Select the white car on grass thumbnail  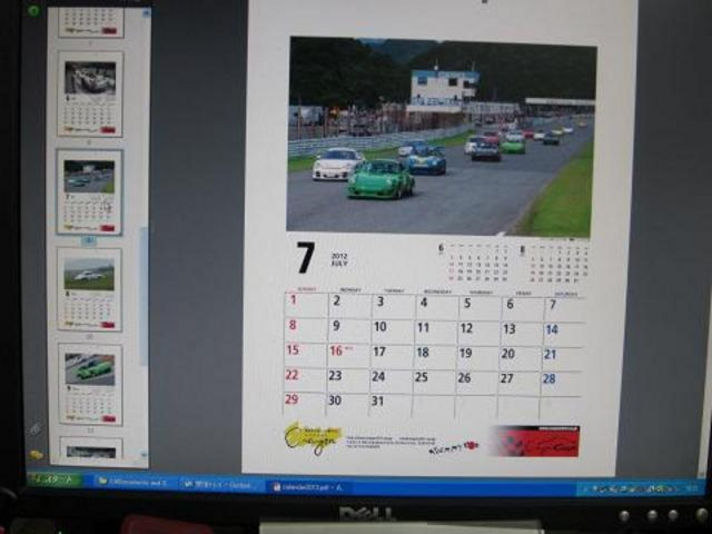tap(89, 290)
